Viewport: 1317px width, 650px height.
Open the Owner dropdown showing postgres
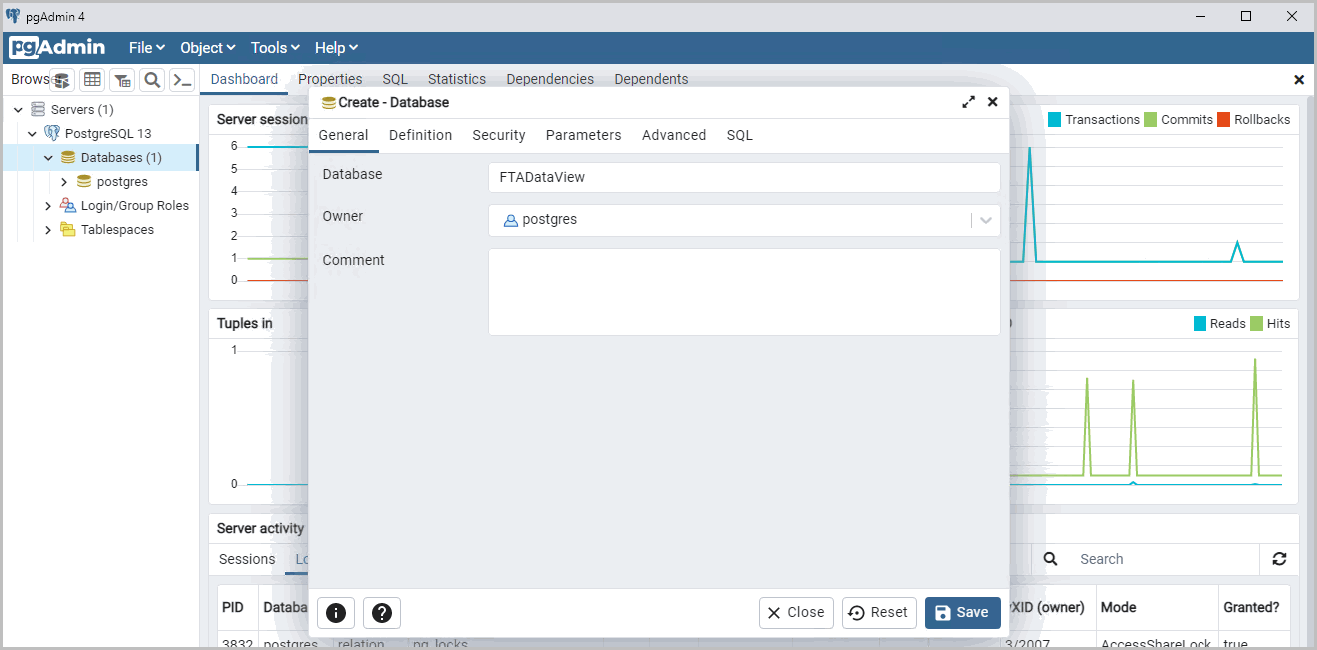[x=744, y=220]
